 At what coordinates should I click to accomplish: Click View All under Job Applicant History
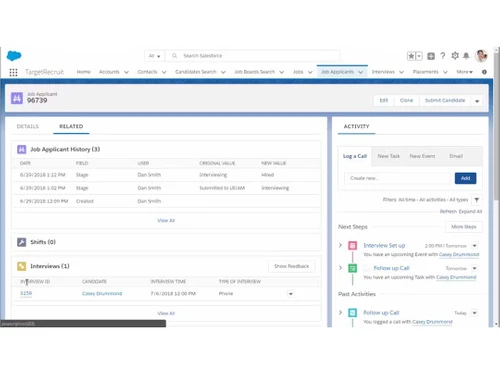click(166, 220)
